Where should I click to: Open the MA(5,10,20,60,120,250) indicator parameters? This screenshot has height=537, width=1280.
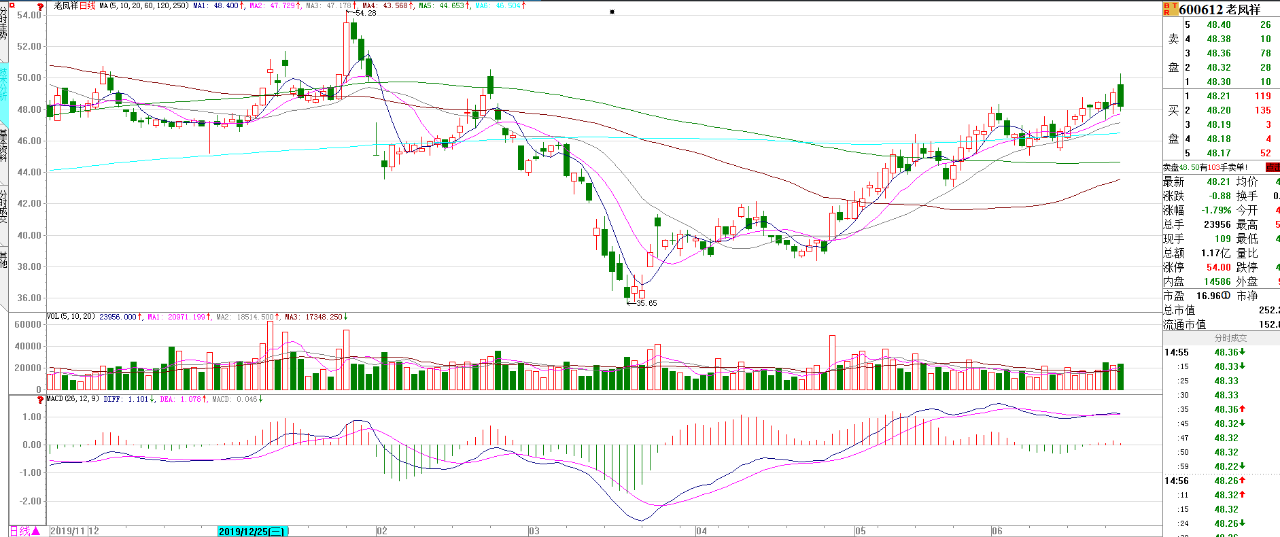tap(143, 6)
